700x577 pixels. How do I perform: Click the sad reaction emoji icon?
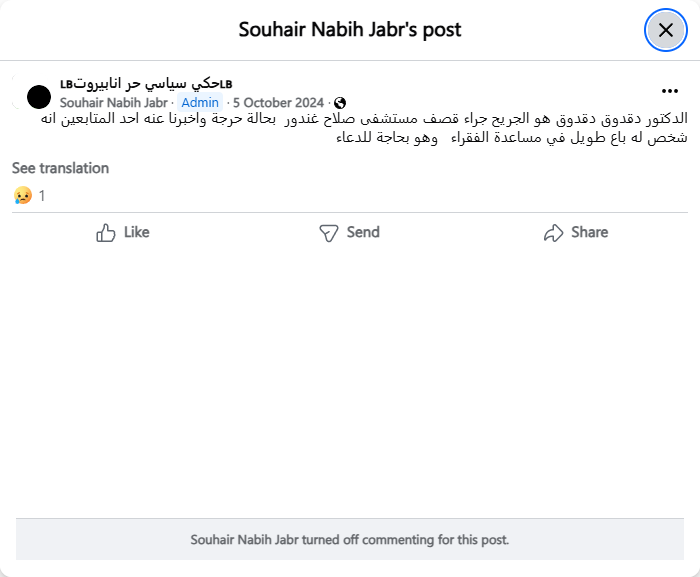pyautogui.click(x=23, y=196)
